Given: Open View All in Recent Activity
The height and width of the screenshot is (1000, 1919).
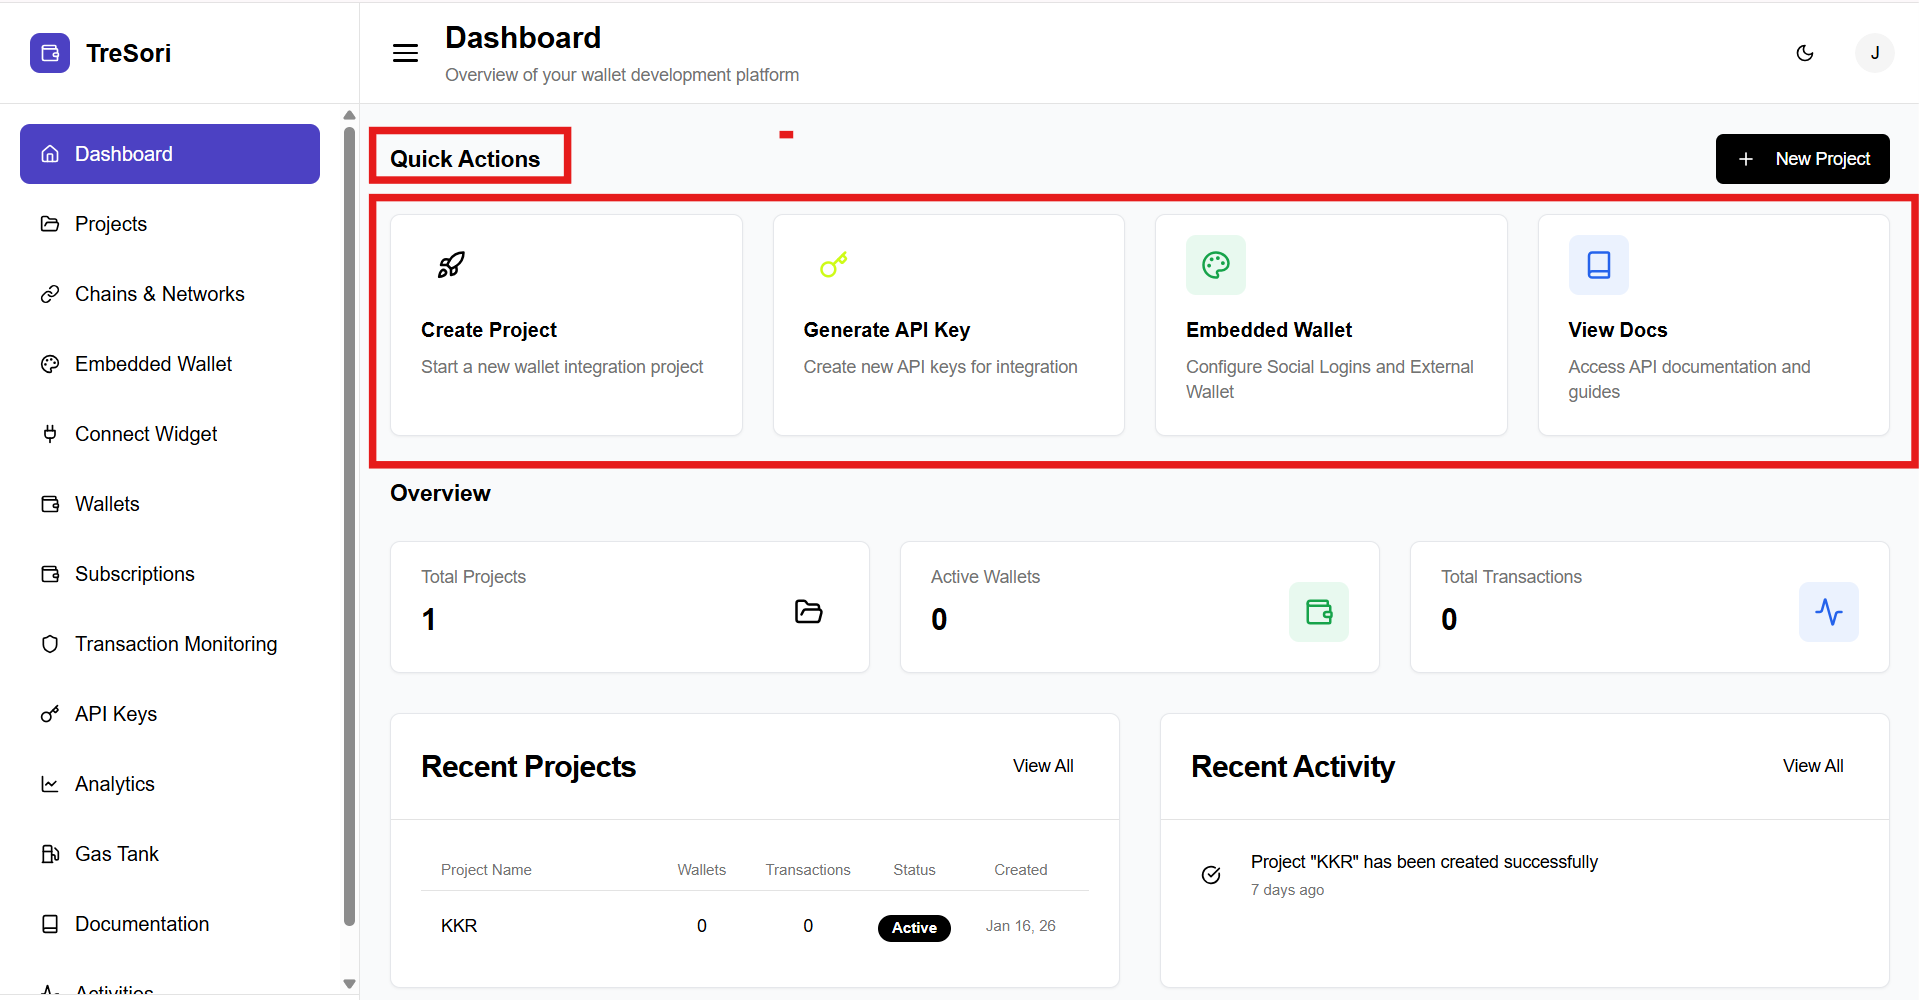Looking at the screenshot, I should 1812,766.
